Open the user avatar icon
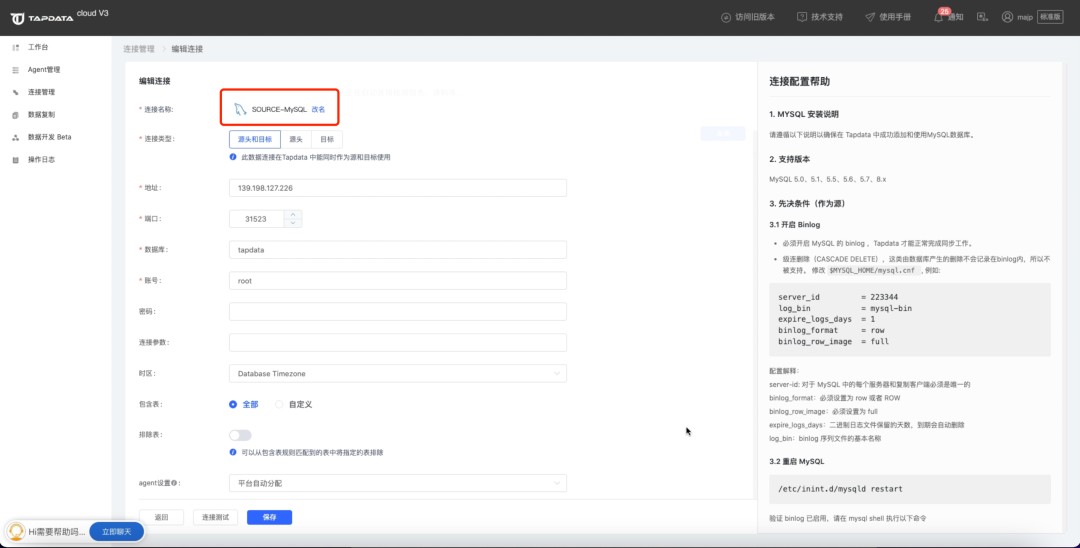Viewport: 1080px width, 548px height. [x=1007, y=17]
